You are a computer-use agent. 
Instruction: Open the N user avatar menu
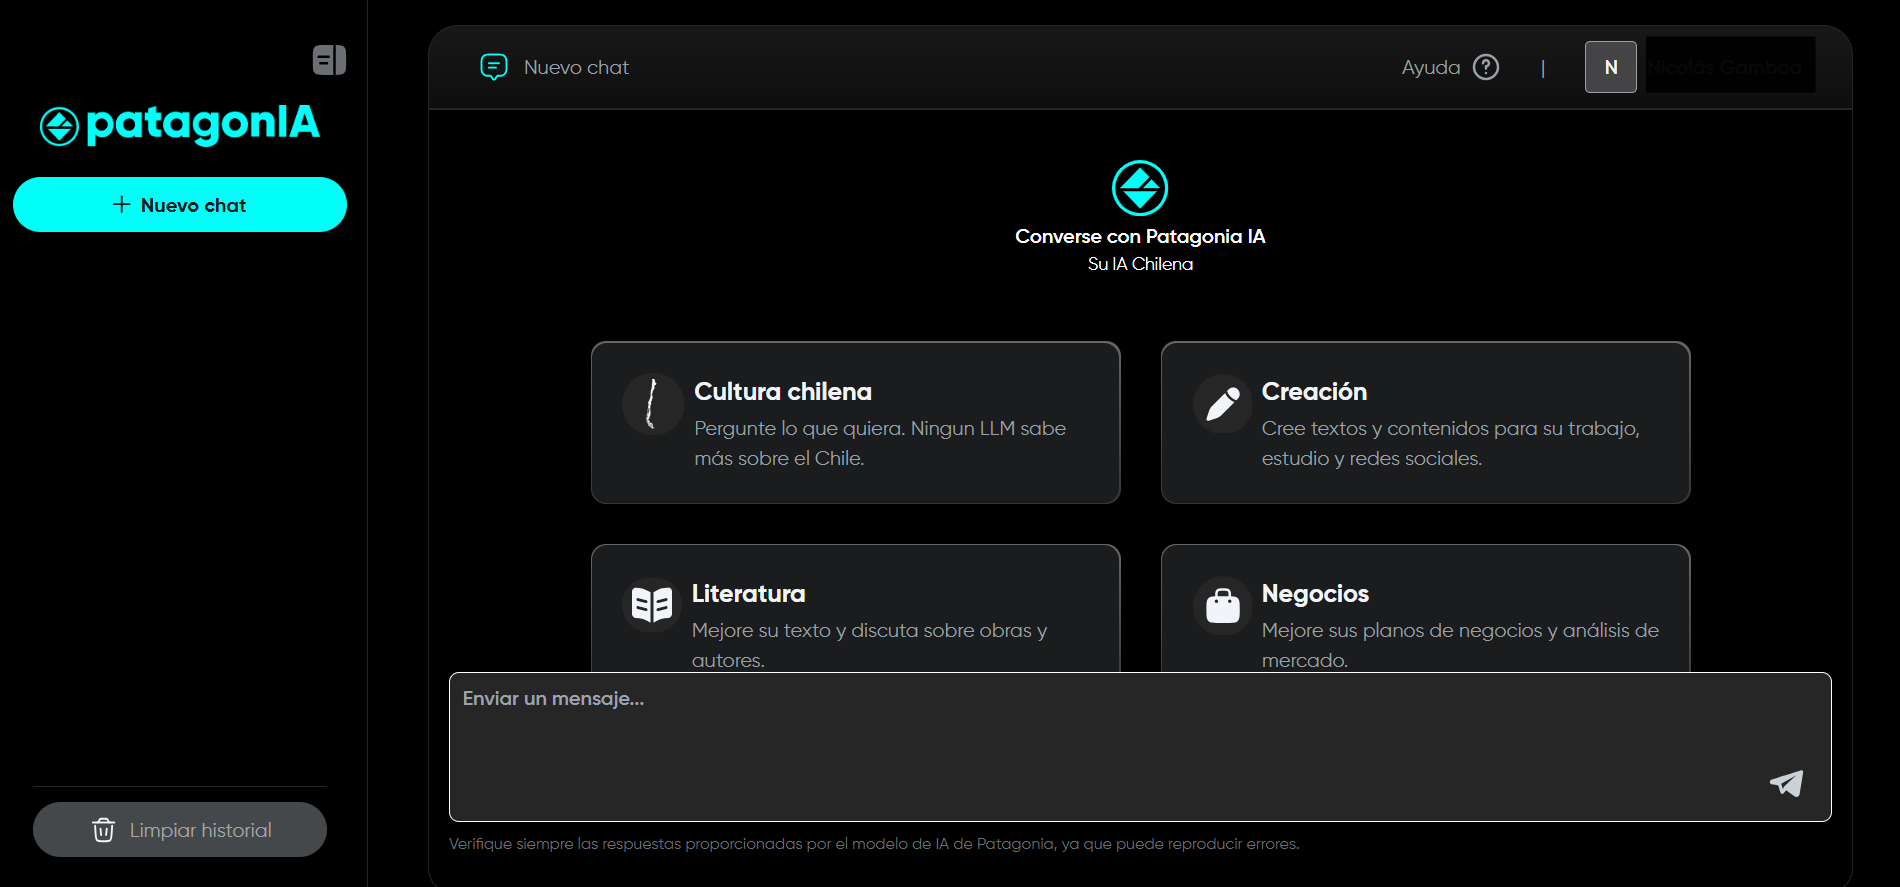1610,67
